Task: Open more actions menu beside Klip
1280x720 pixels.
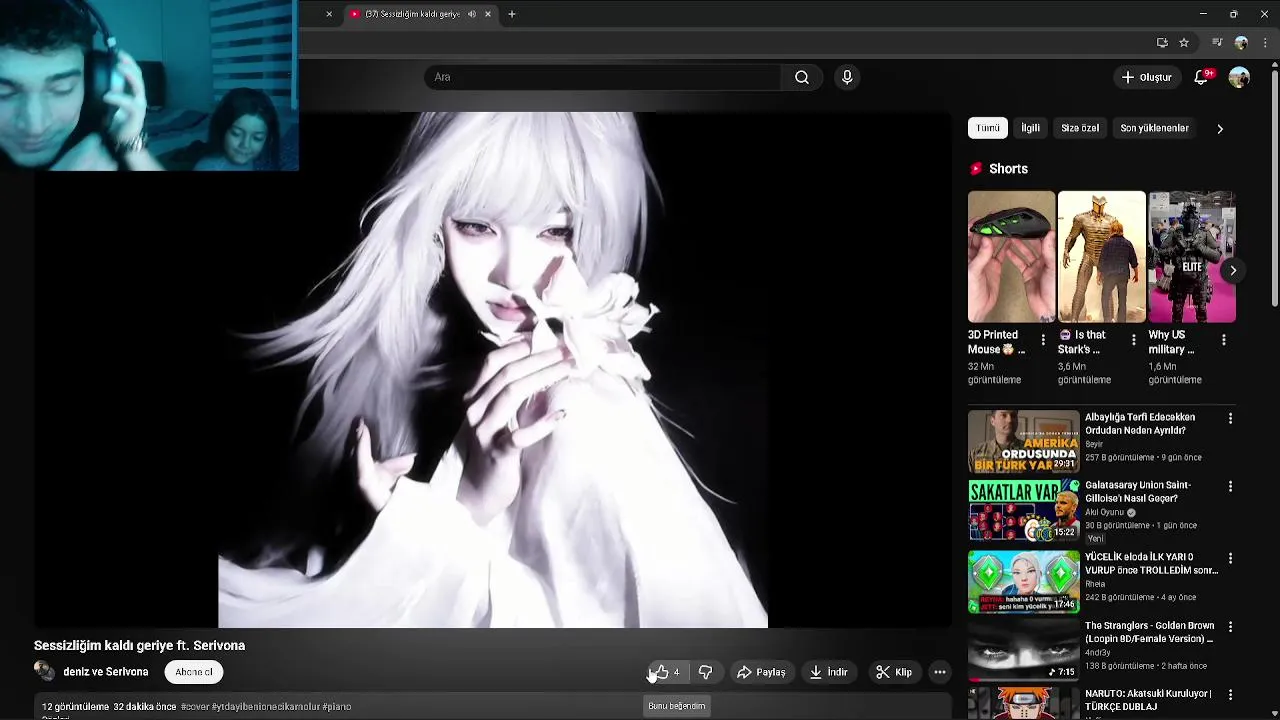Action: coord(940,672)
